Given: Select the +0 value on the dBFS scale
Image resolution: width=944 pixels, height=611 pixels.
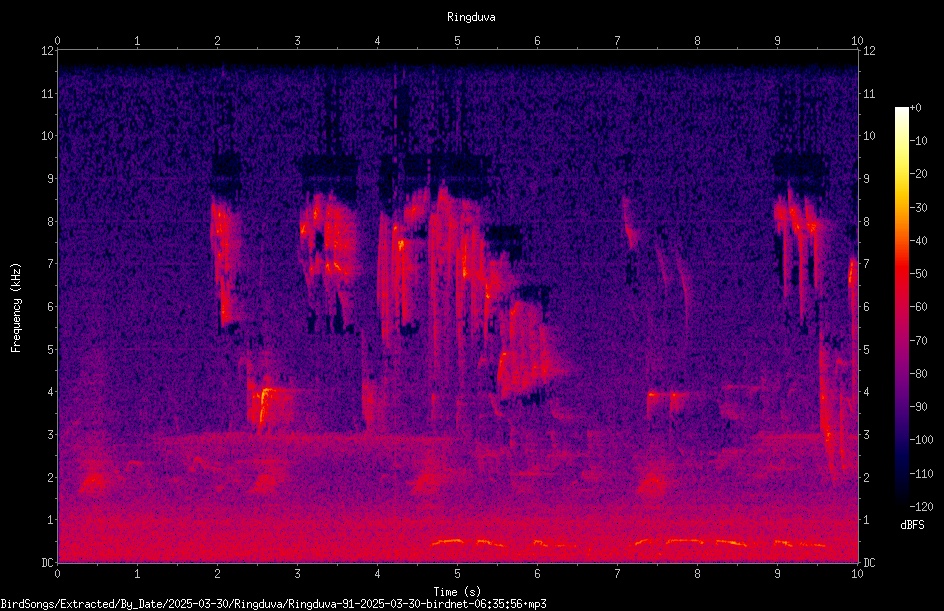Looking at the screenshot, I should pos(915,108).
